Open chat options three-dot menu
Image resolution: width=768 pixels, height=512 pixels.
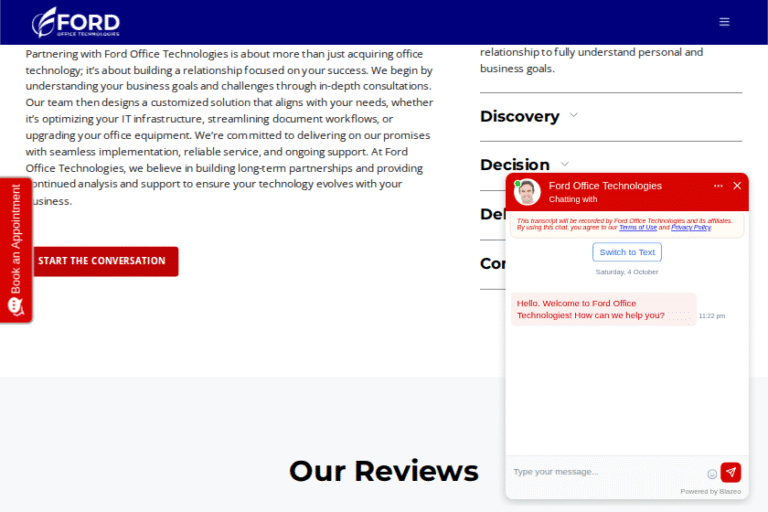(718, 186)
